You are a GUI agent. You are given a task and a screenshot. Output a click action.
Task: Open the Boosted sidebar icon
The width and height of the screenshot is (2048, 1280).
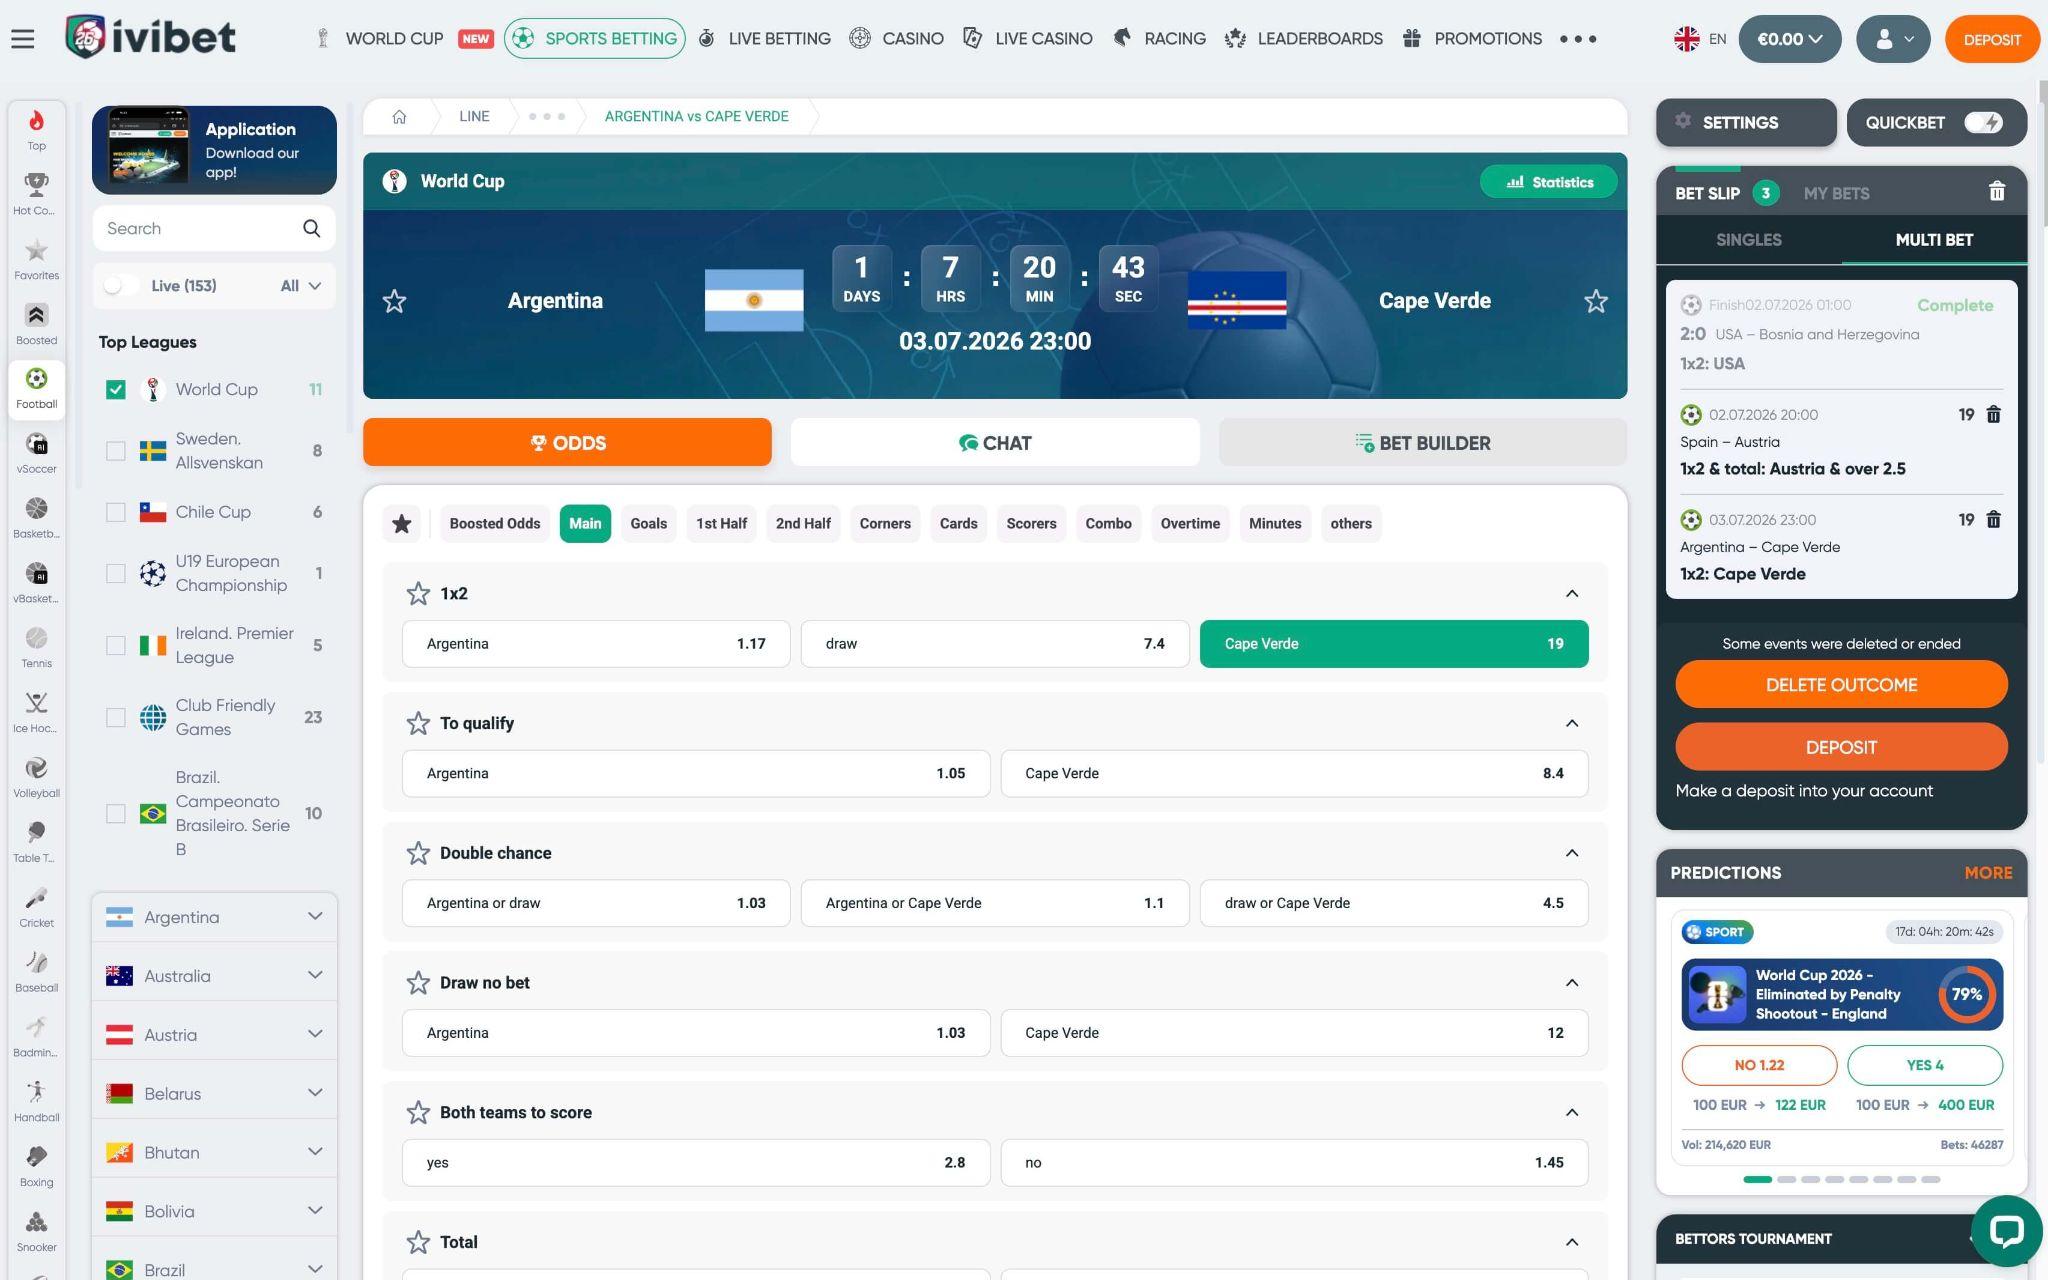point(36,324)
